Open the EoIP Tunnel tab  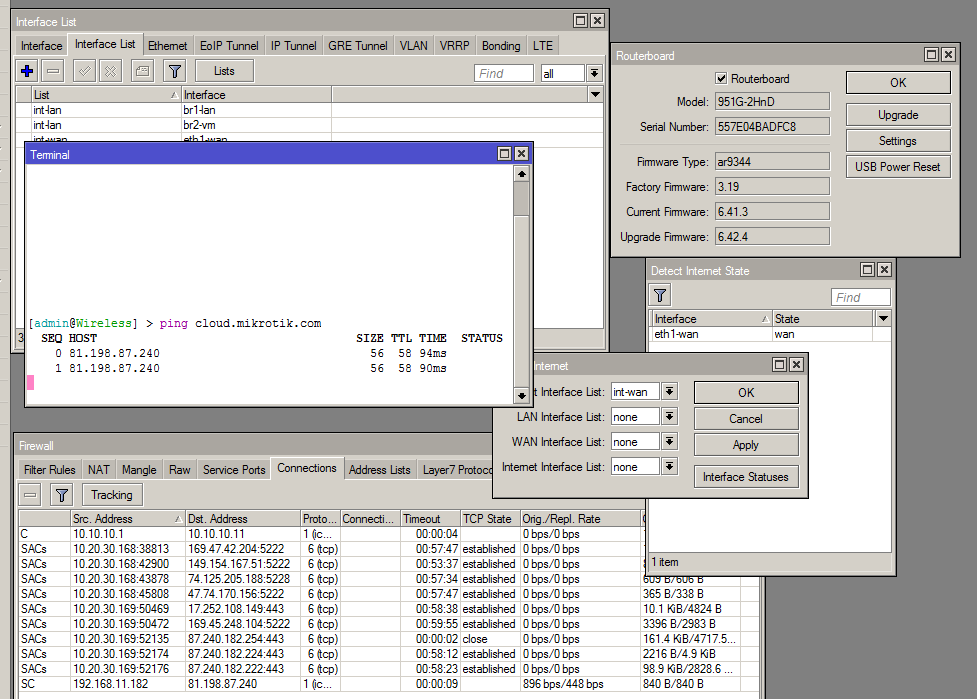229,45
